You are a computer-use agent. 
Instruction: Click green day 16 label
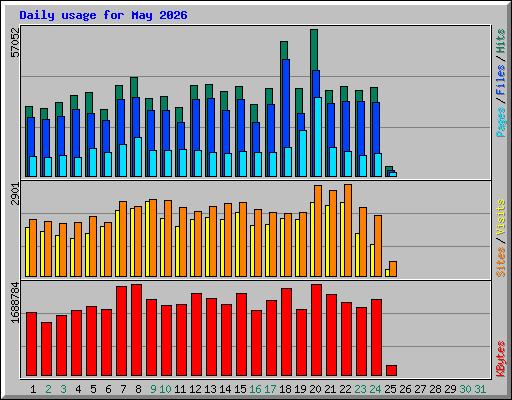click(255, 389)
